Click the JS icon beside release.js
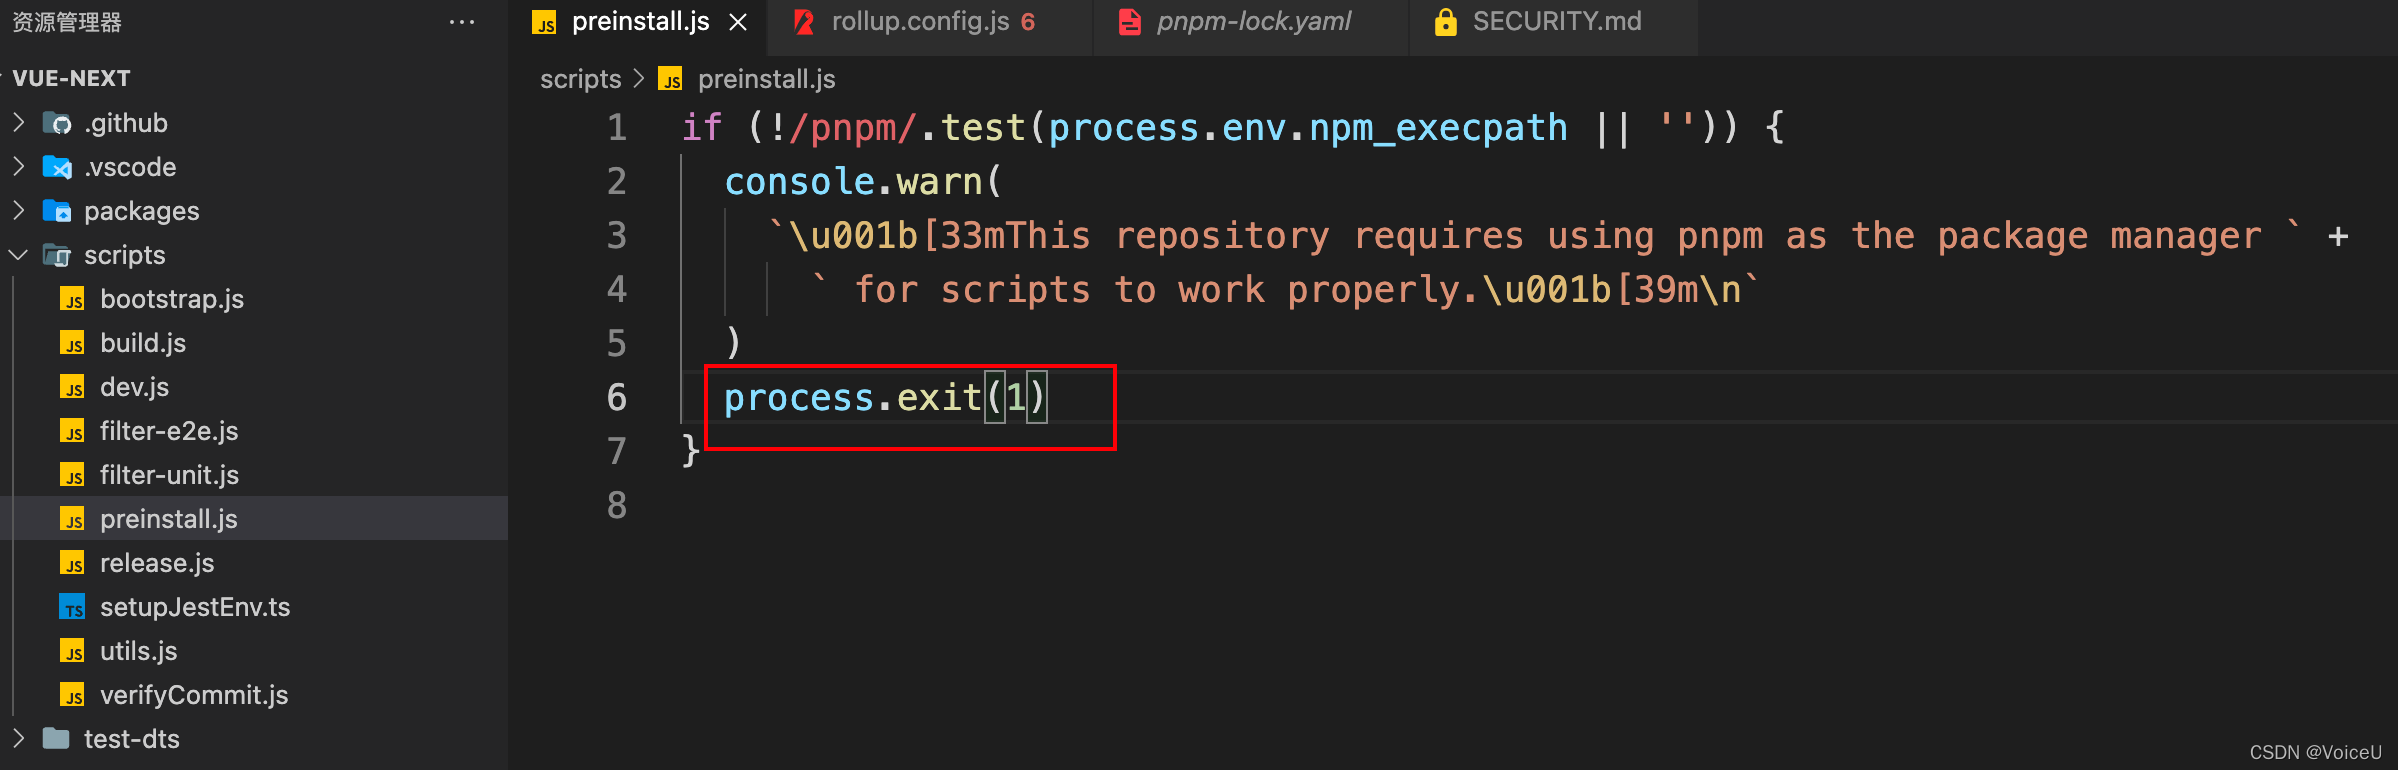Image resolution: width=2398 pixels, height=770 pixels. pyautogui.click(x=72, y=563)
